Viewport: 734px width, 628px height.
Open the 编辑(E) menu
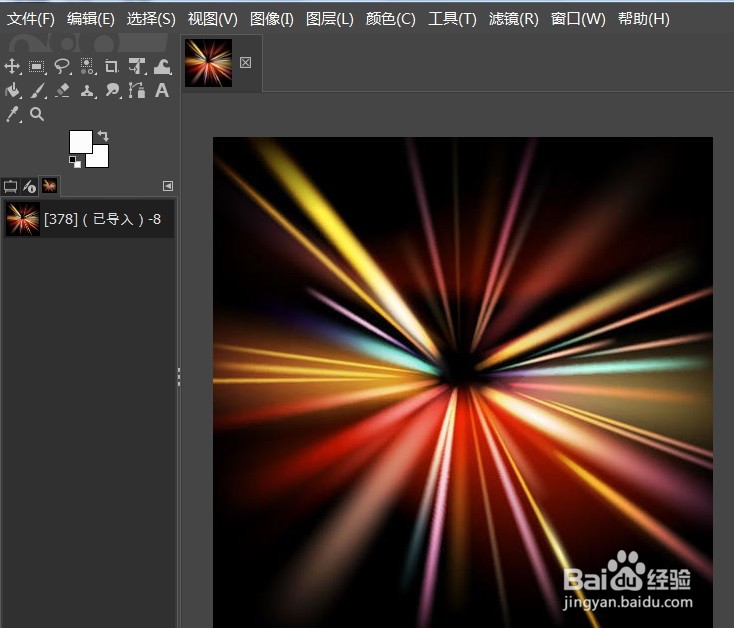(x=90, y=19)
